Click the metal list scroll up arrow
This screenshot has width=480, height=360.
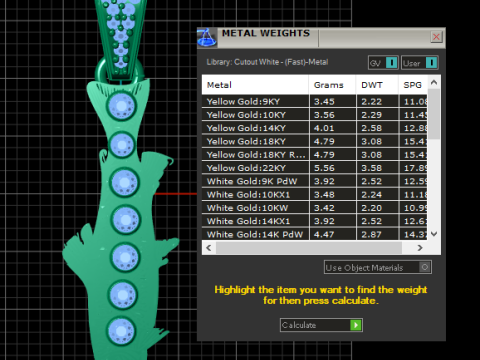pos(434,82)
